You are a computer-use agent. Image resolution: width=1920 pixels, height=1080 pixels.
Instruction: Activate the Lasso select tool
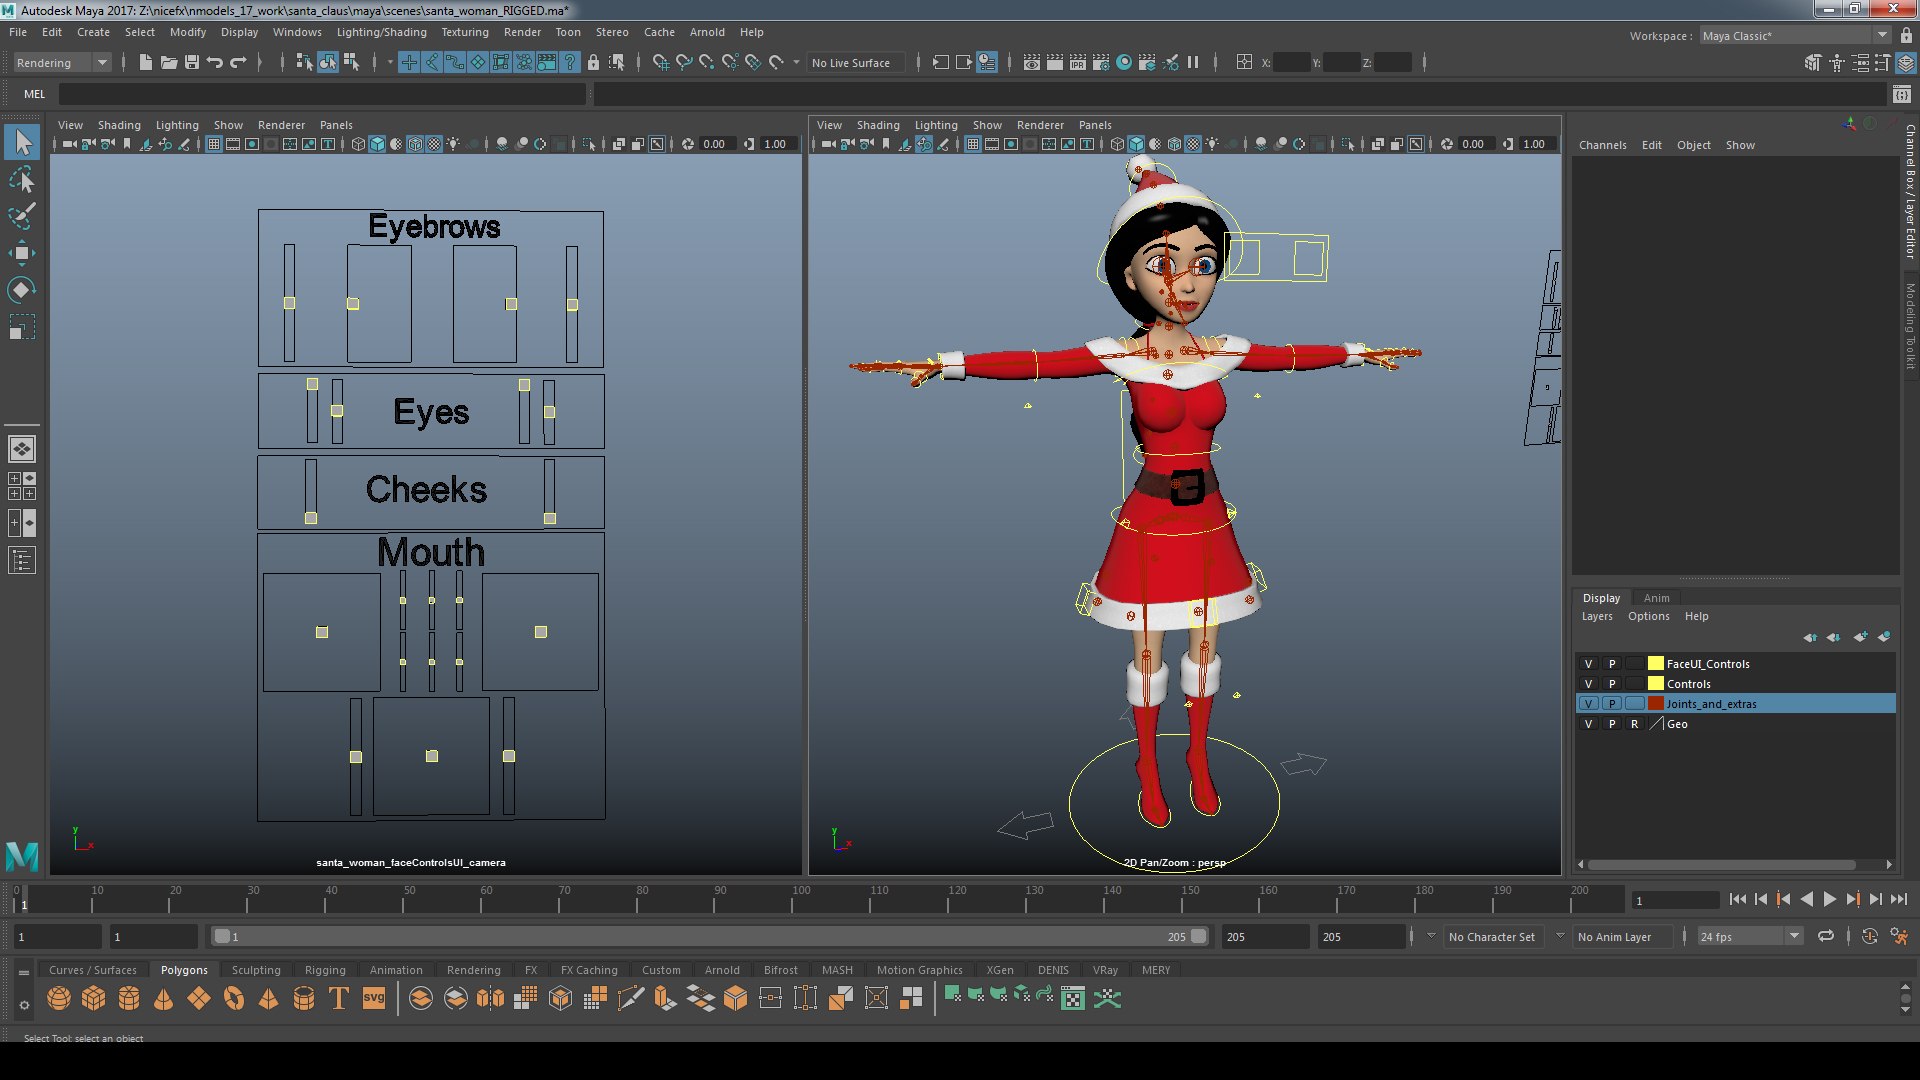(22, 180)
